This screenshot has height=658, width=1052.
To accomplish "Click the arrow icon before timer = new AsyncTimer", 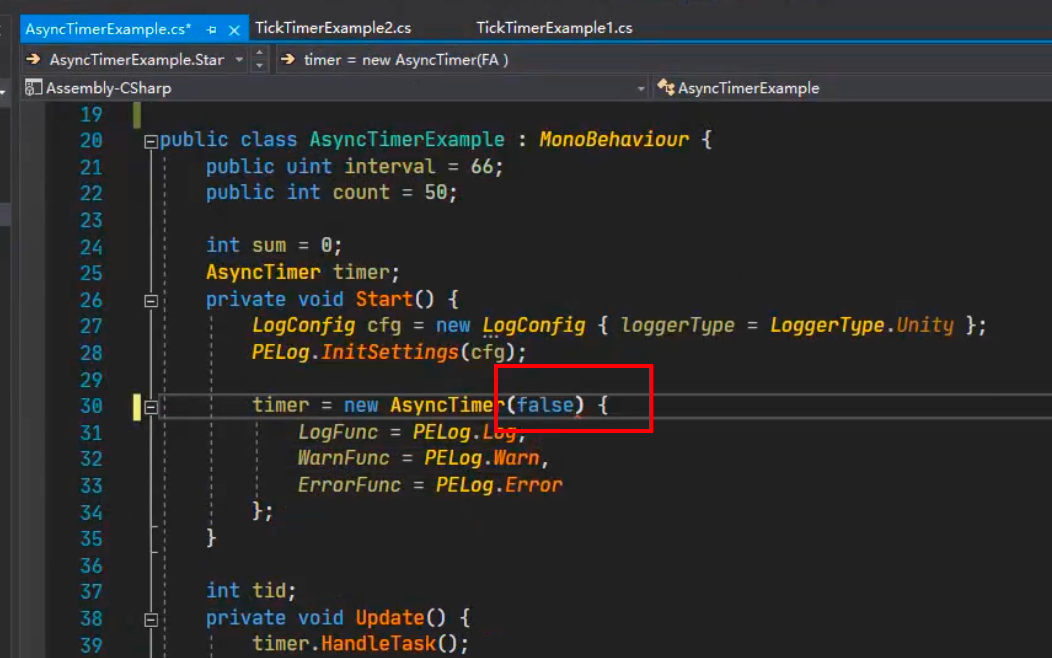I will tap(288, 60).
